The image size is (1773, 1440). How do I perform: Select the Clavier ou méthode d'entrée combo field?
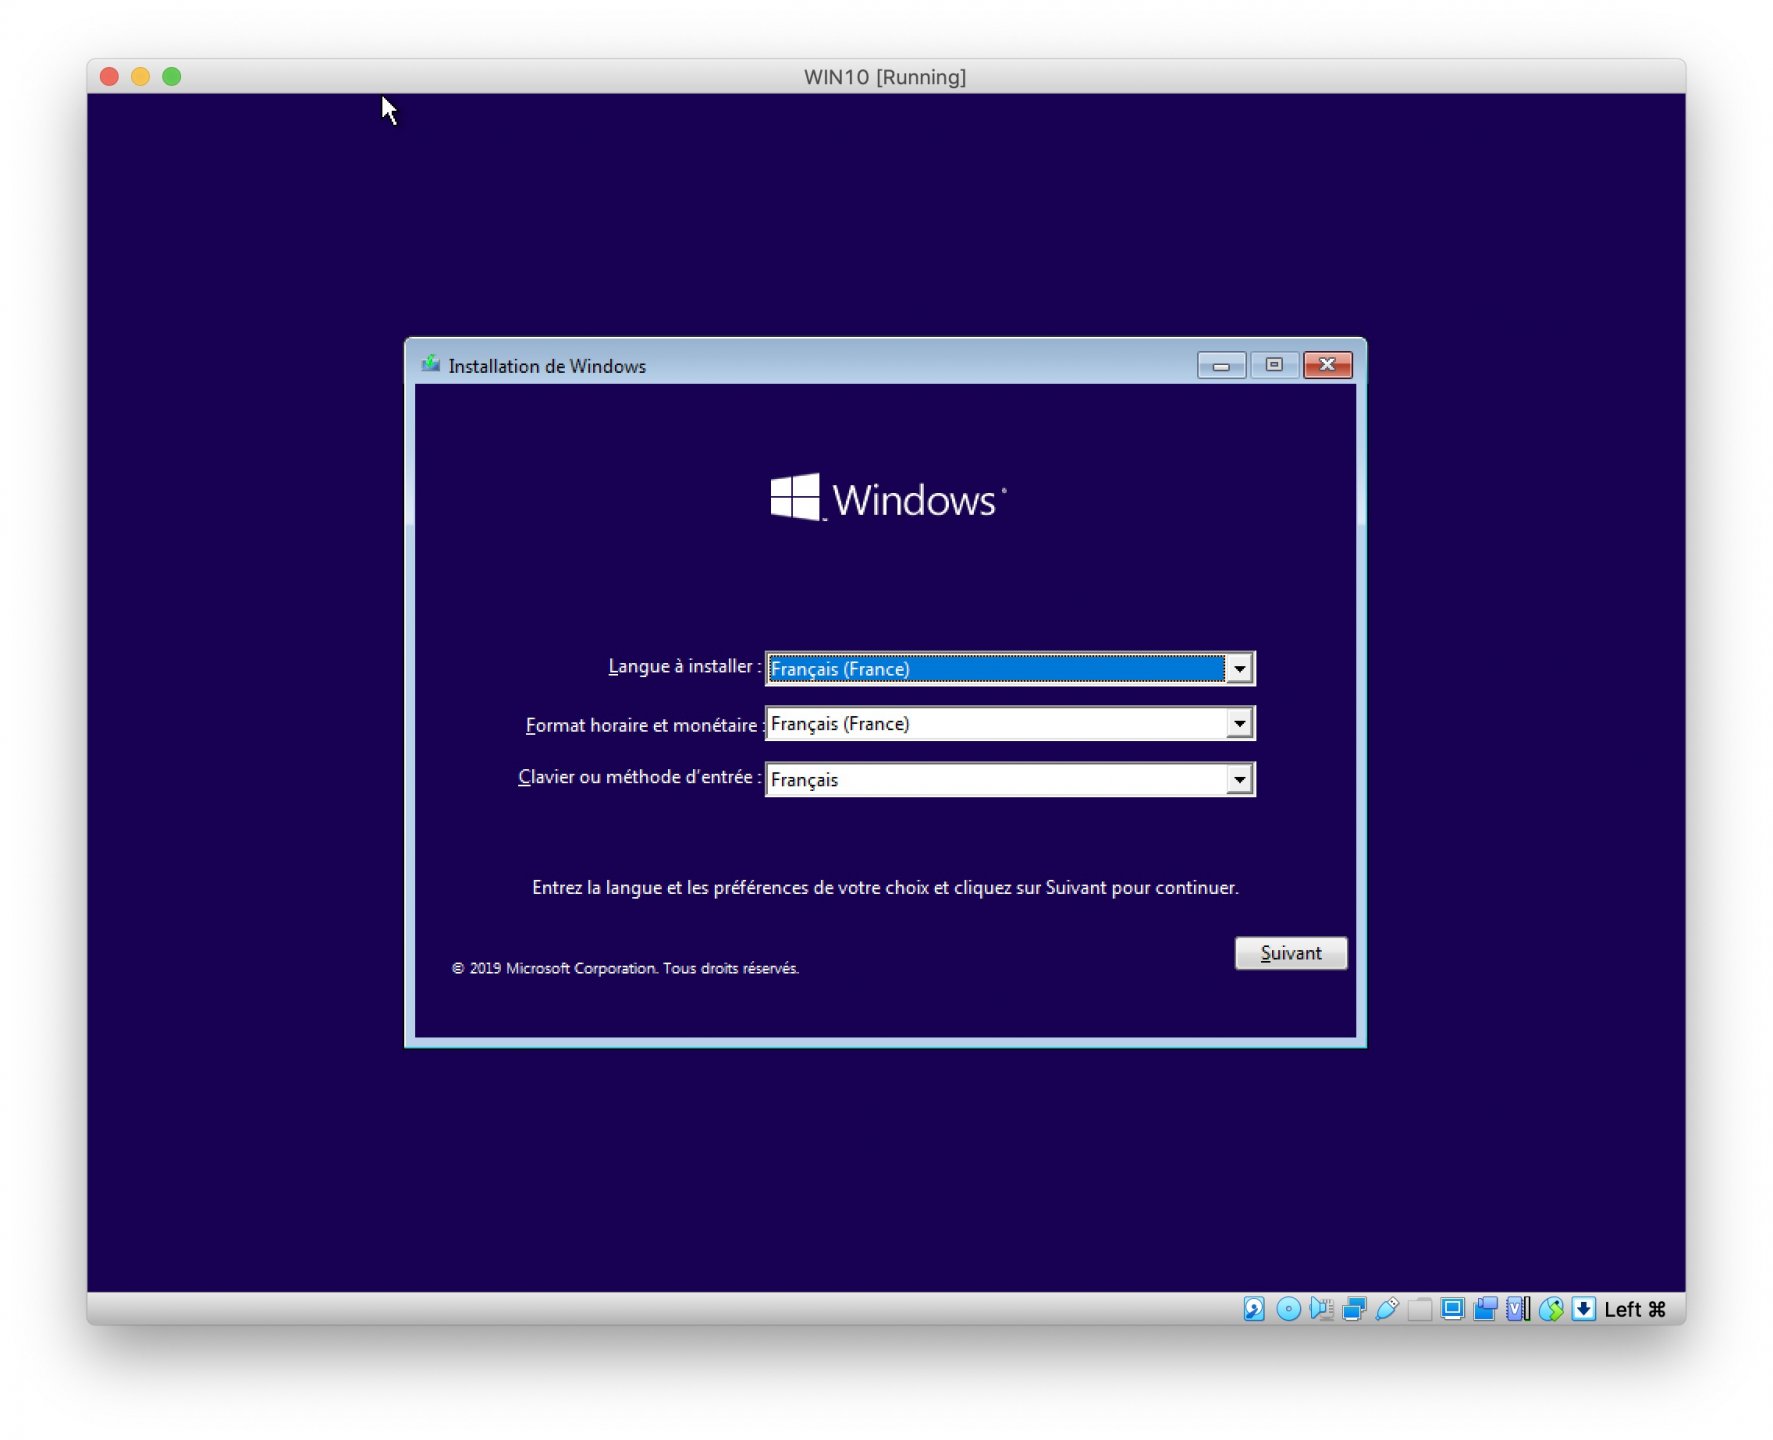click(1010, 779)
